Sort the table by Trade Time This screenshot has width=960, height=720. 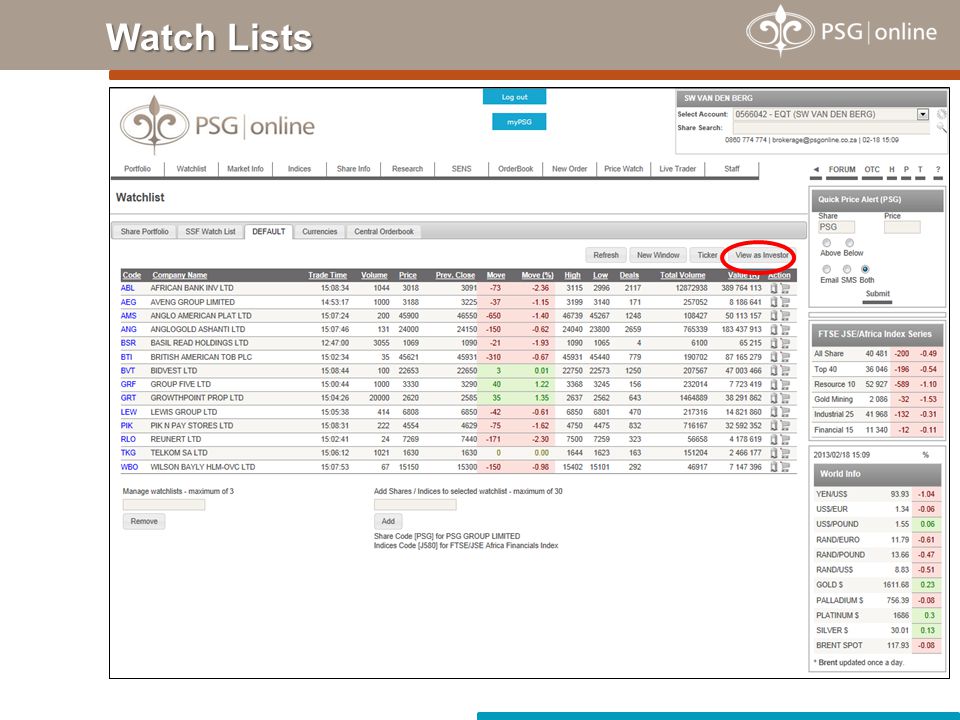point(328,276)
